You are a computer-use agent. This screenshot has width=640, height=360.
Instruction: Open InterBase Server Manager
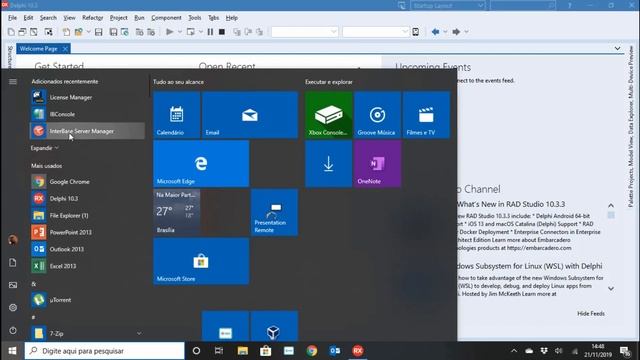pos(87,131)
